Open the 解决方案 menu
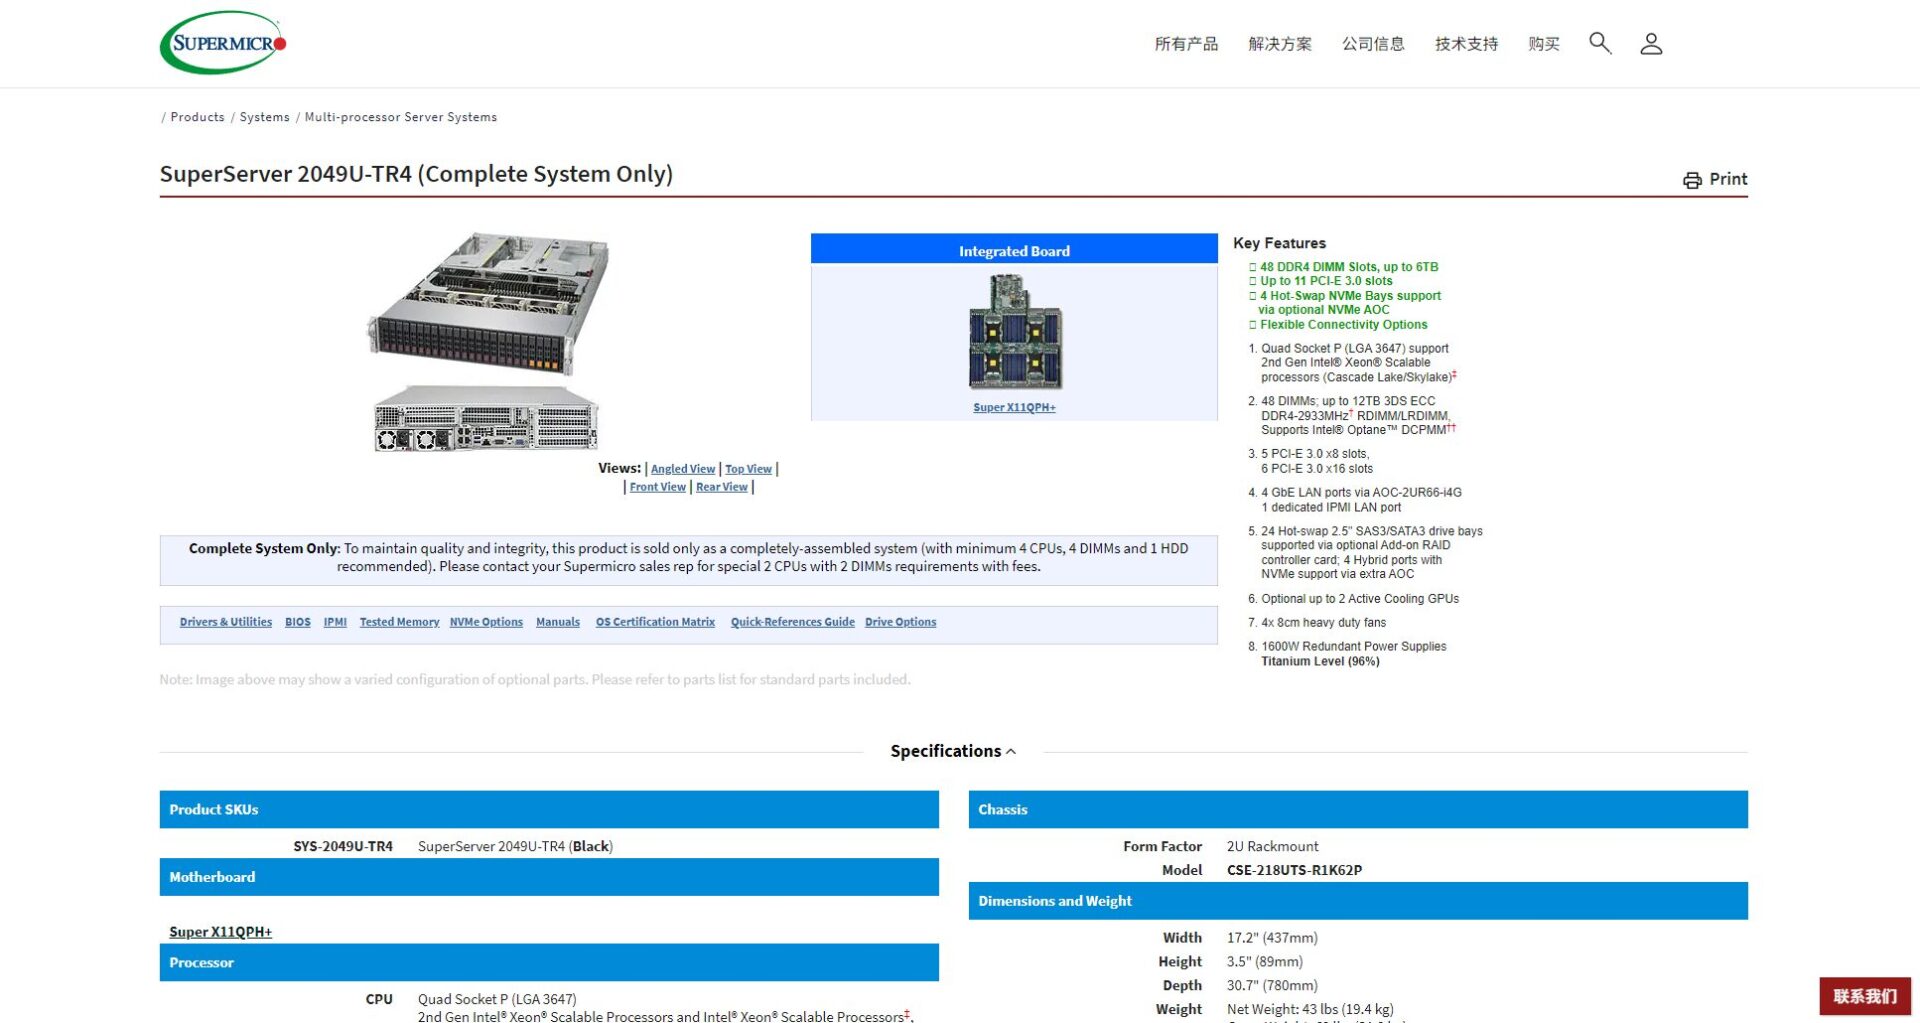Screen dimensions: 1920x1023 (x=1279, y=44)
